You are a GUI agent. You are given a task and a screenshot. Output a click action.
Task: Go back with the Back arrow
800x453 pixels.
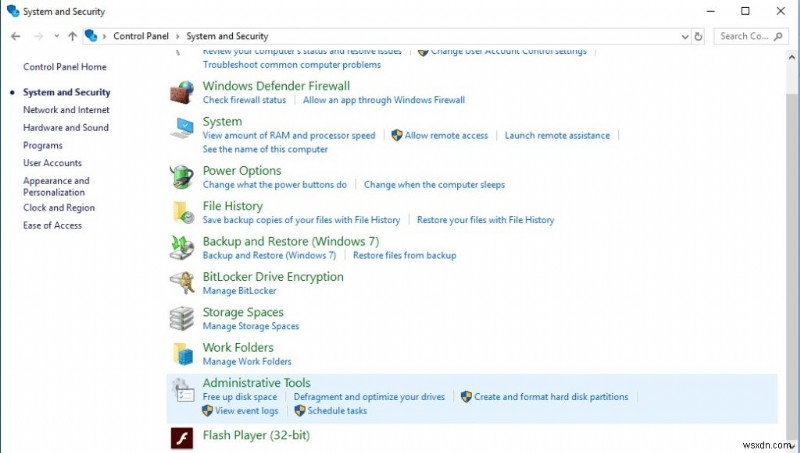(x=15, y=36)
